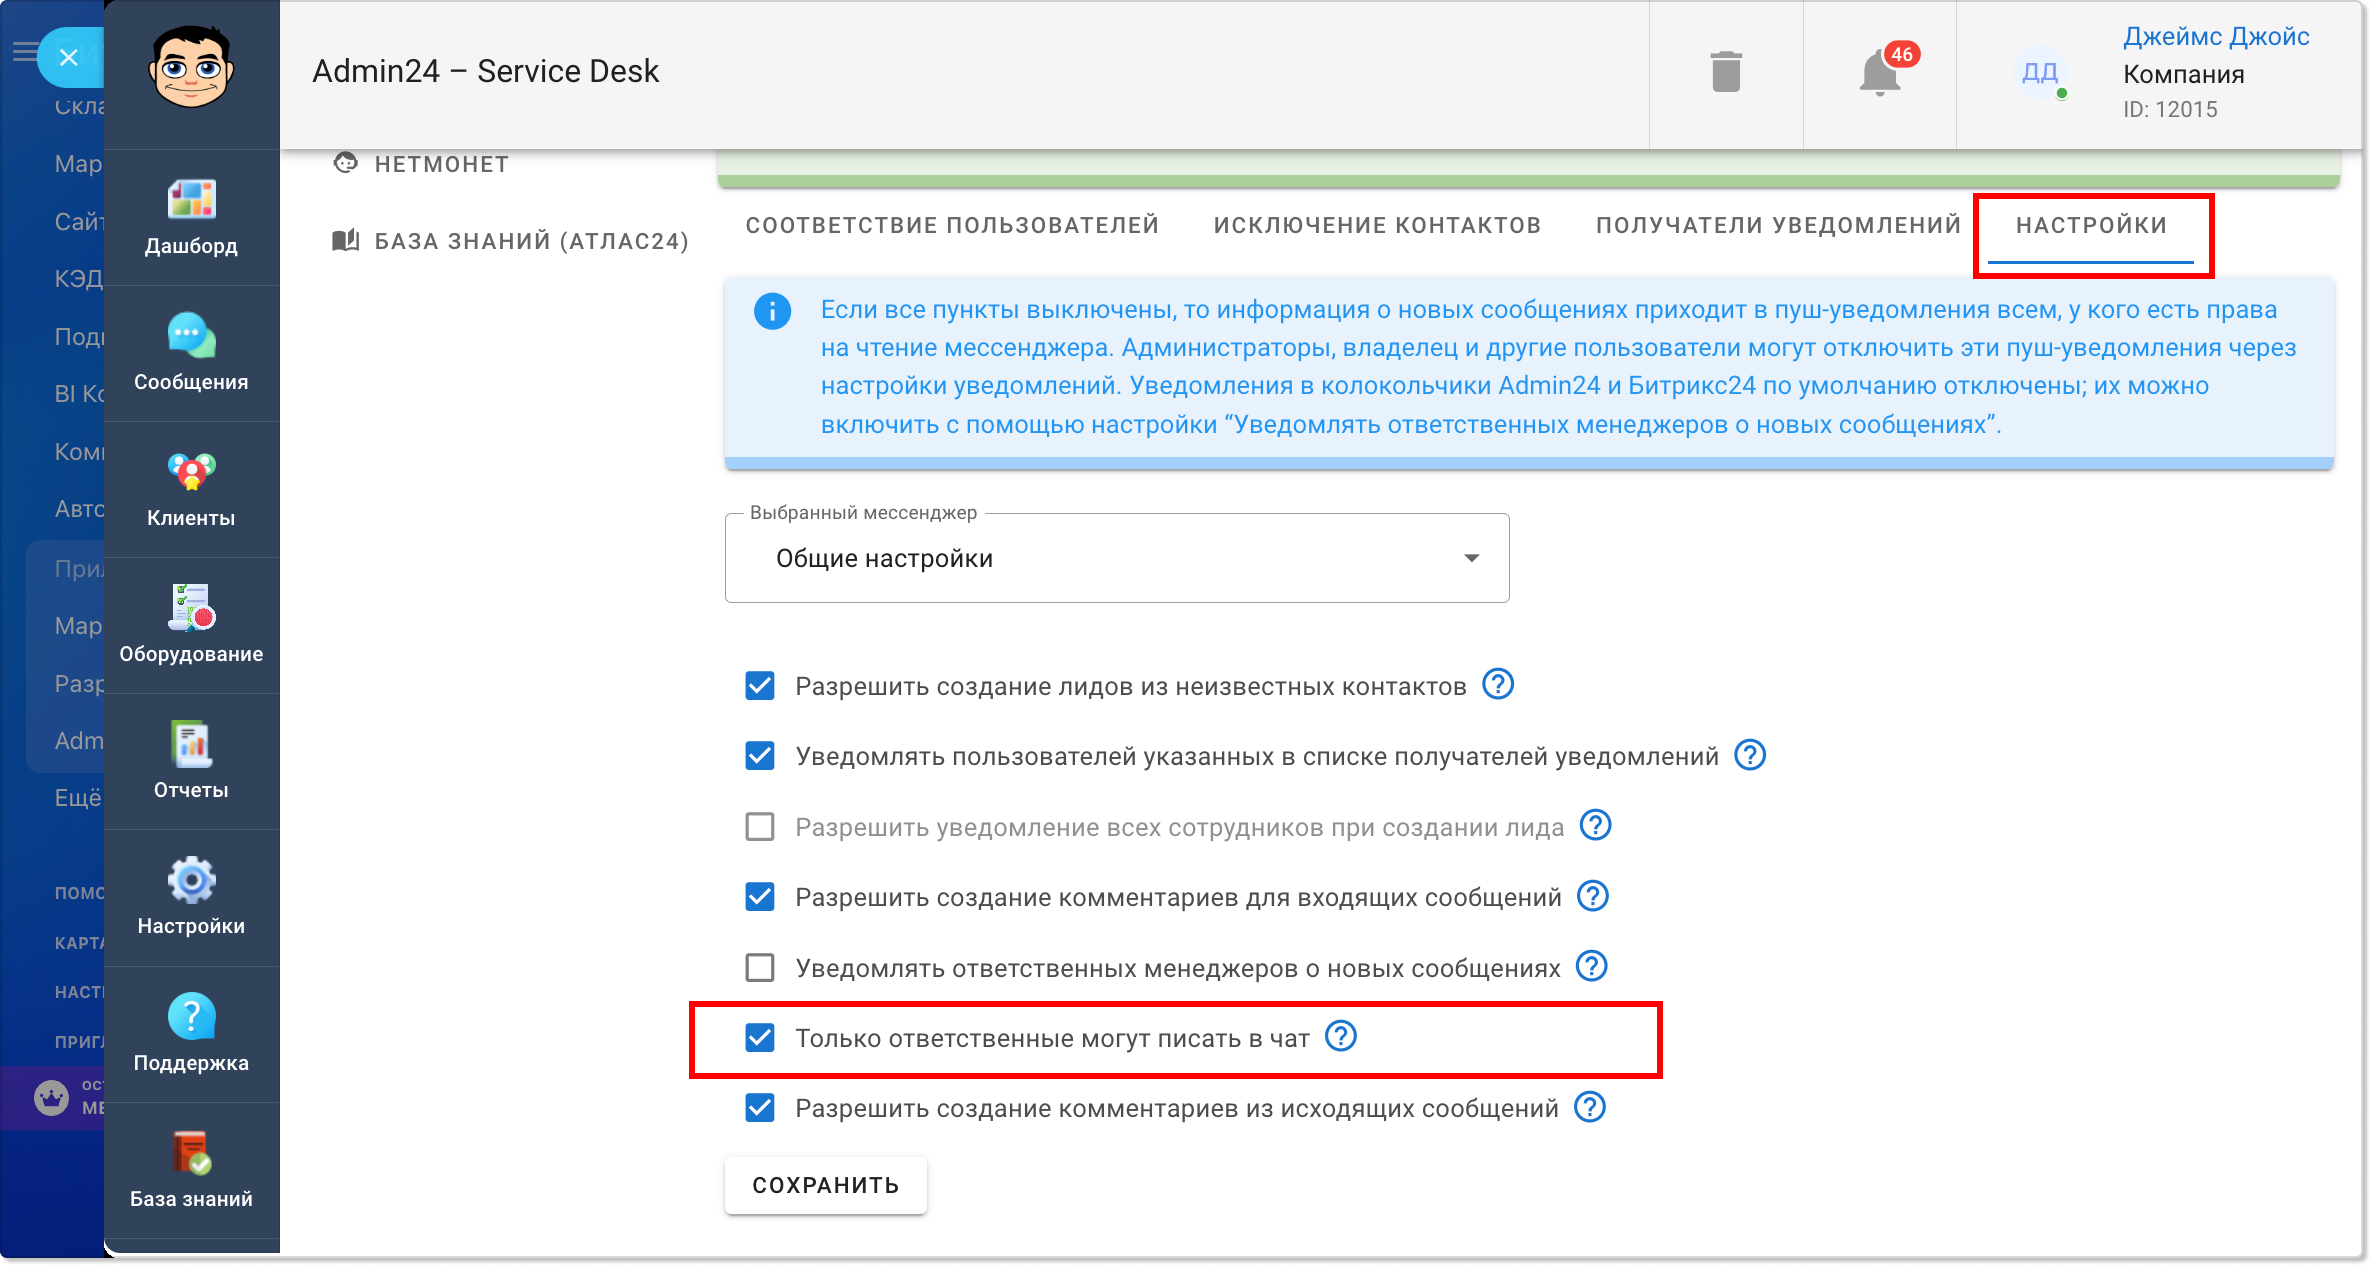Screen dimensions: 2371x1266
Task: Open notifications bell with 46 badge
Action: [x=1881, y=72]
